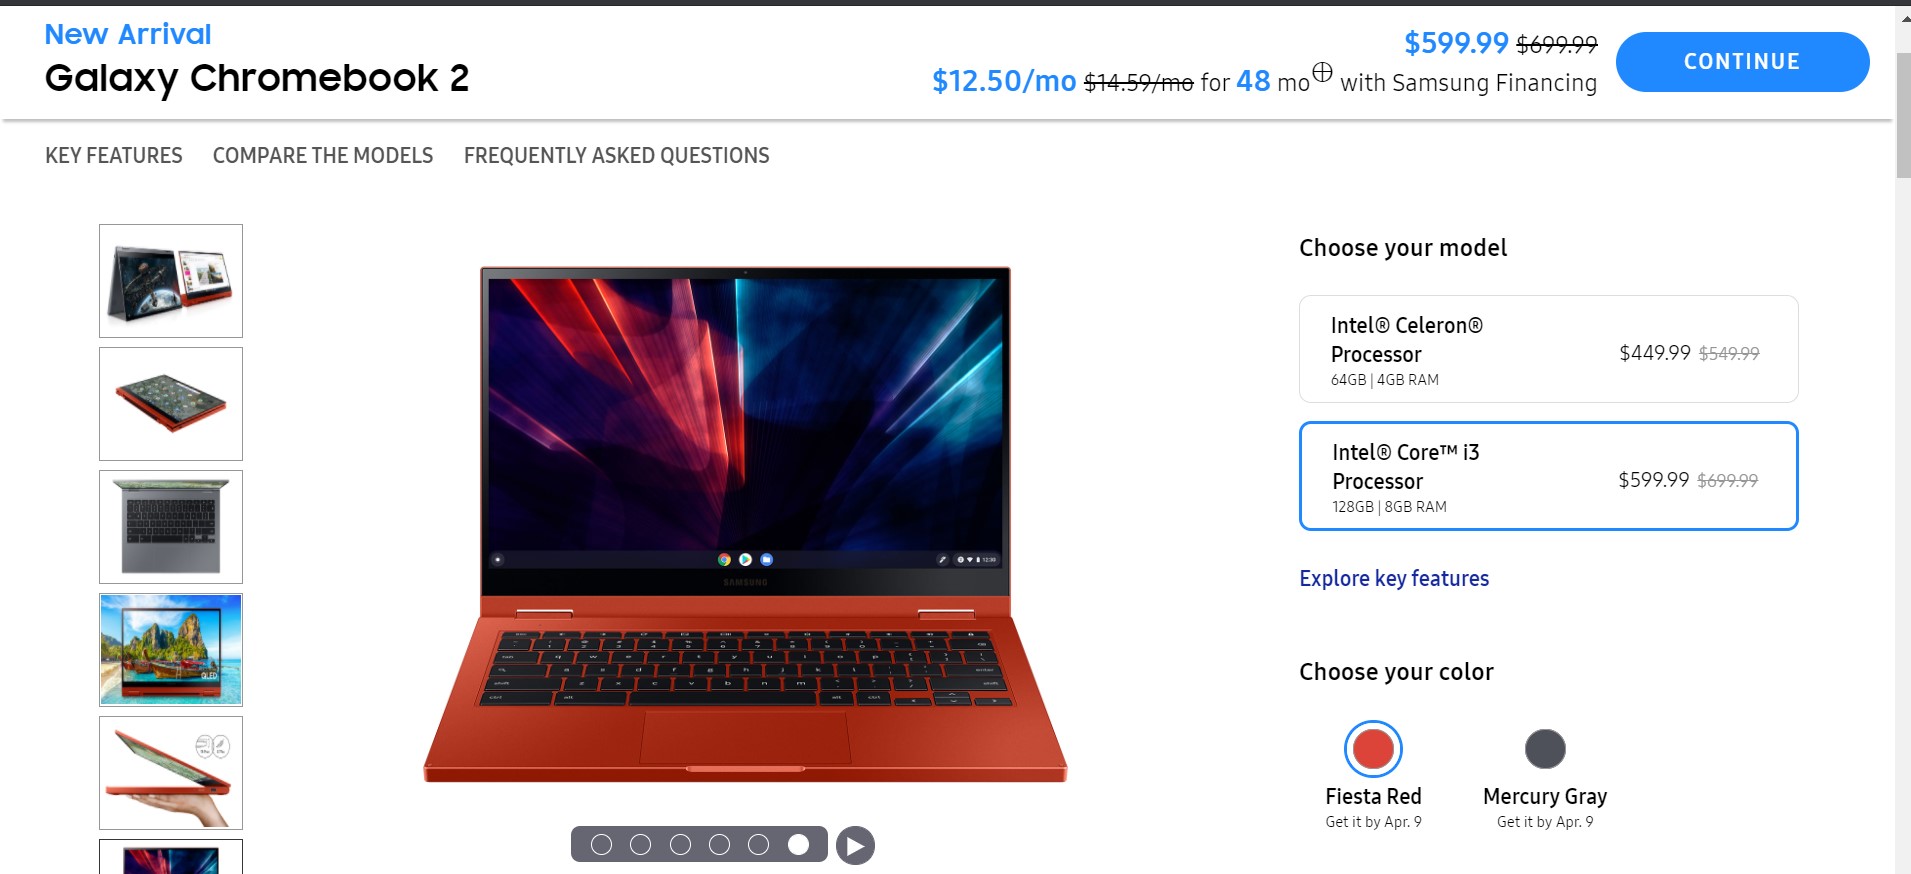
Task: View the hand-held thin profile thumbnail
Action: tap(171, 773)
